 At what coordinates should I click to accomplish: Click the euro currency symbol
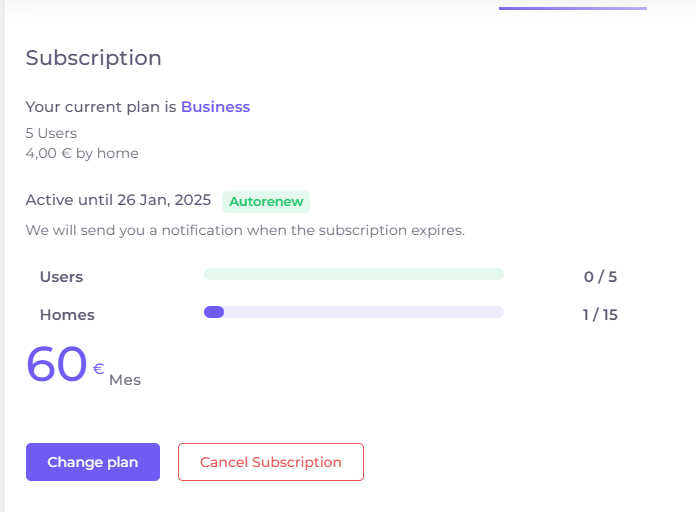[98, 368]
